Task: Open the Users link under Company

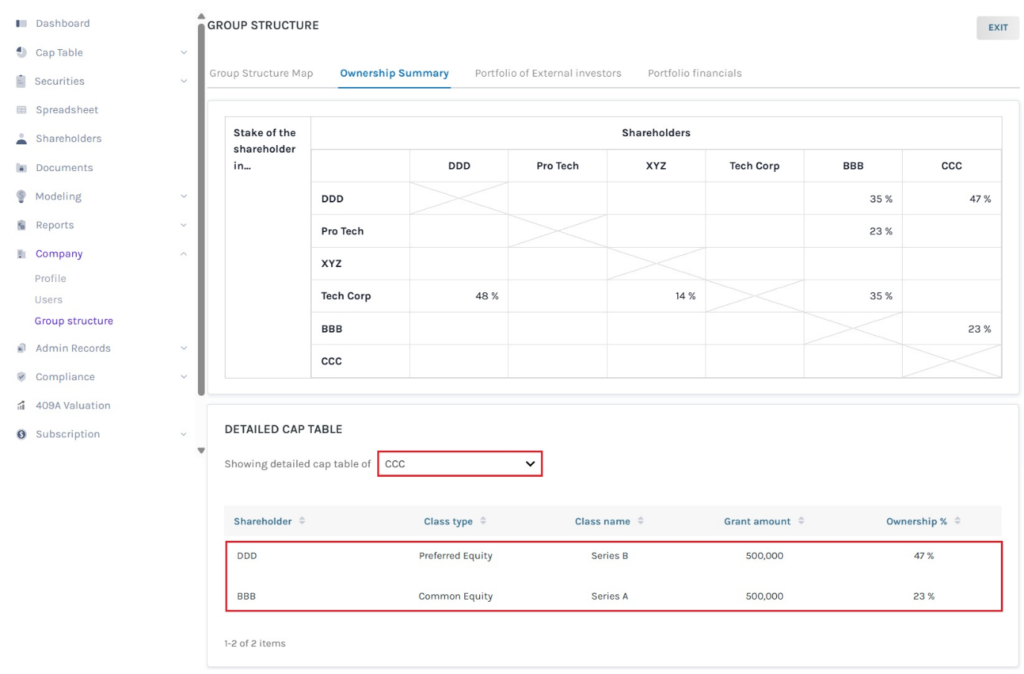Action: pyautogui.click(x=49, y=300)
